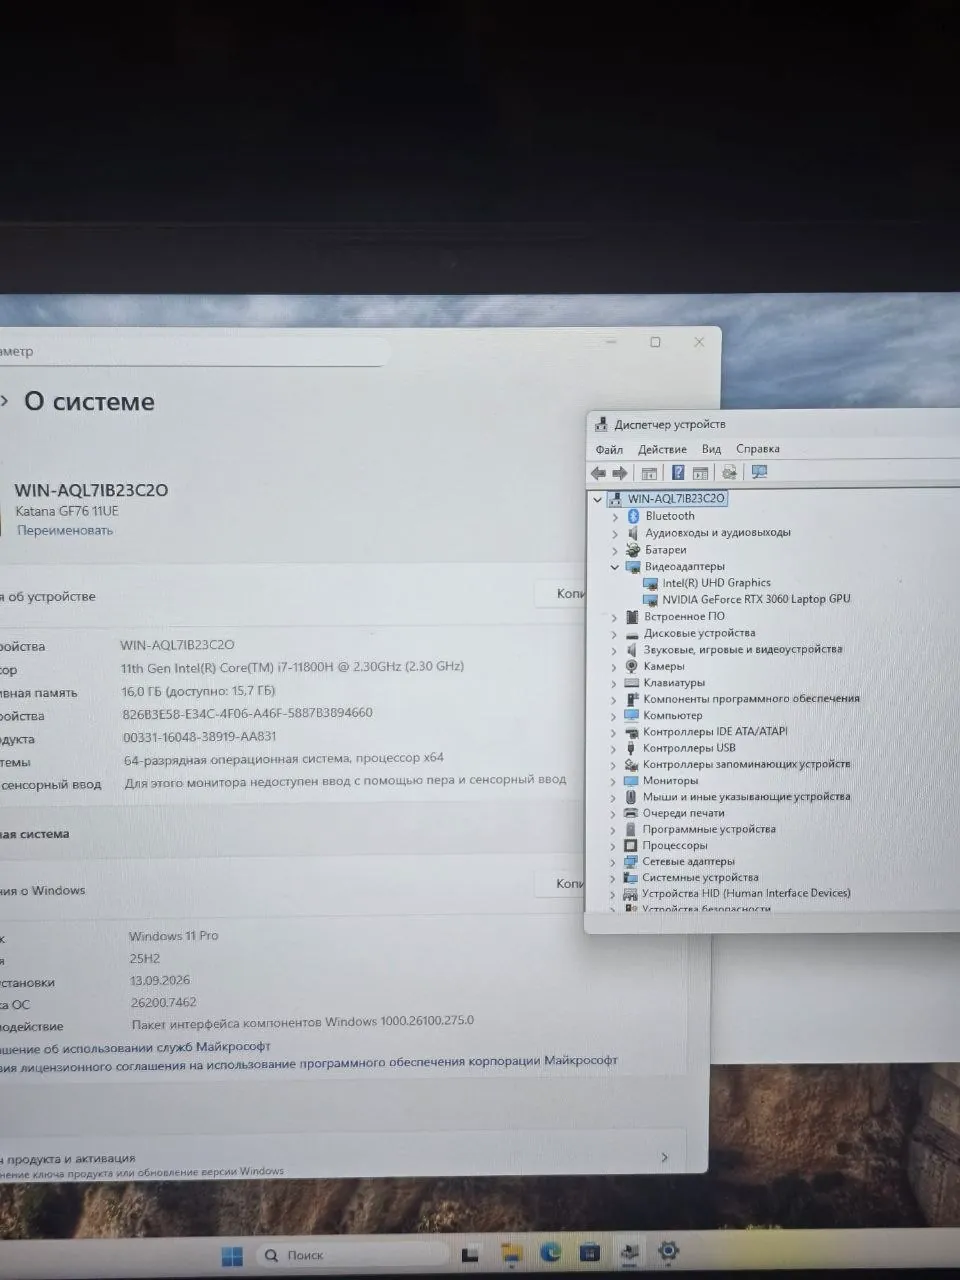
Task: Click the Forward arrow in Device Manager toolbar
Action: [620, 473]
